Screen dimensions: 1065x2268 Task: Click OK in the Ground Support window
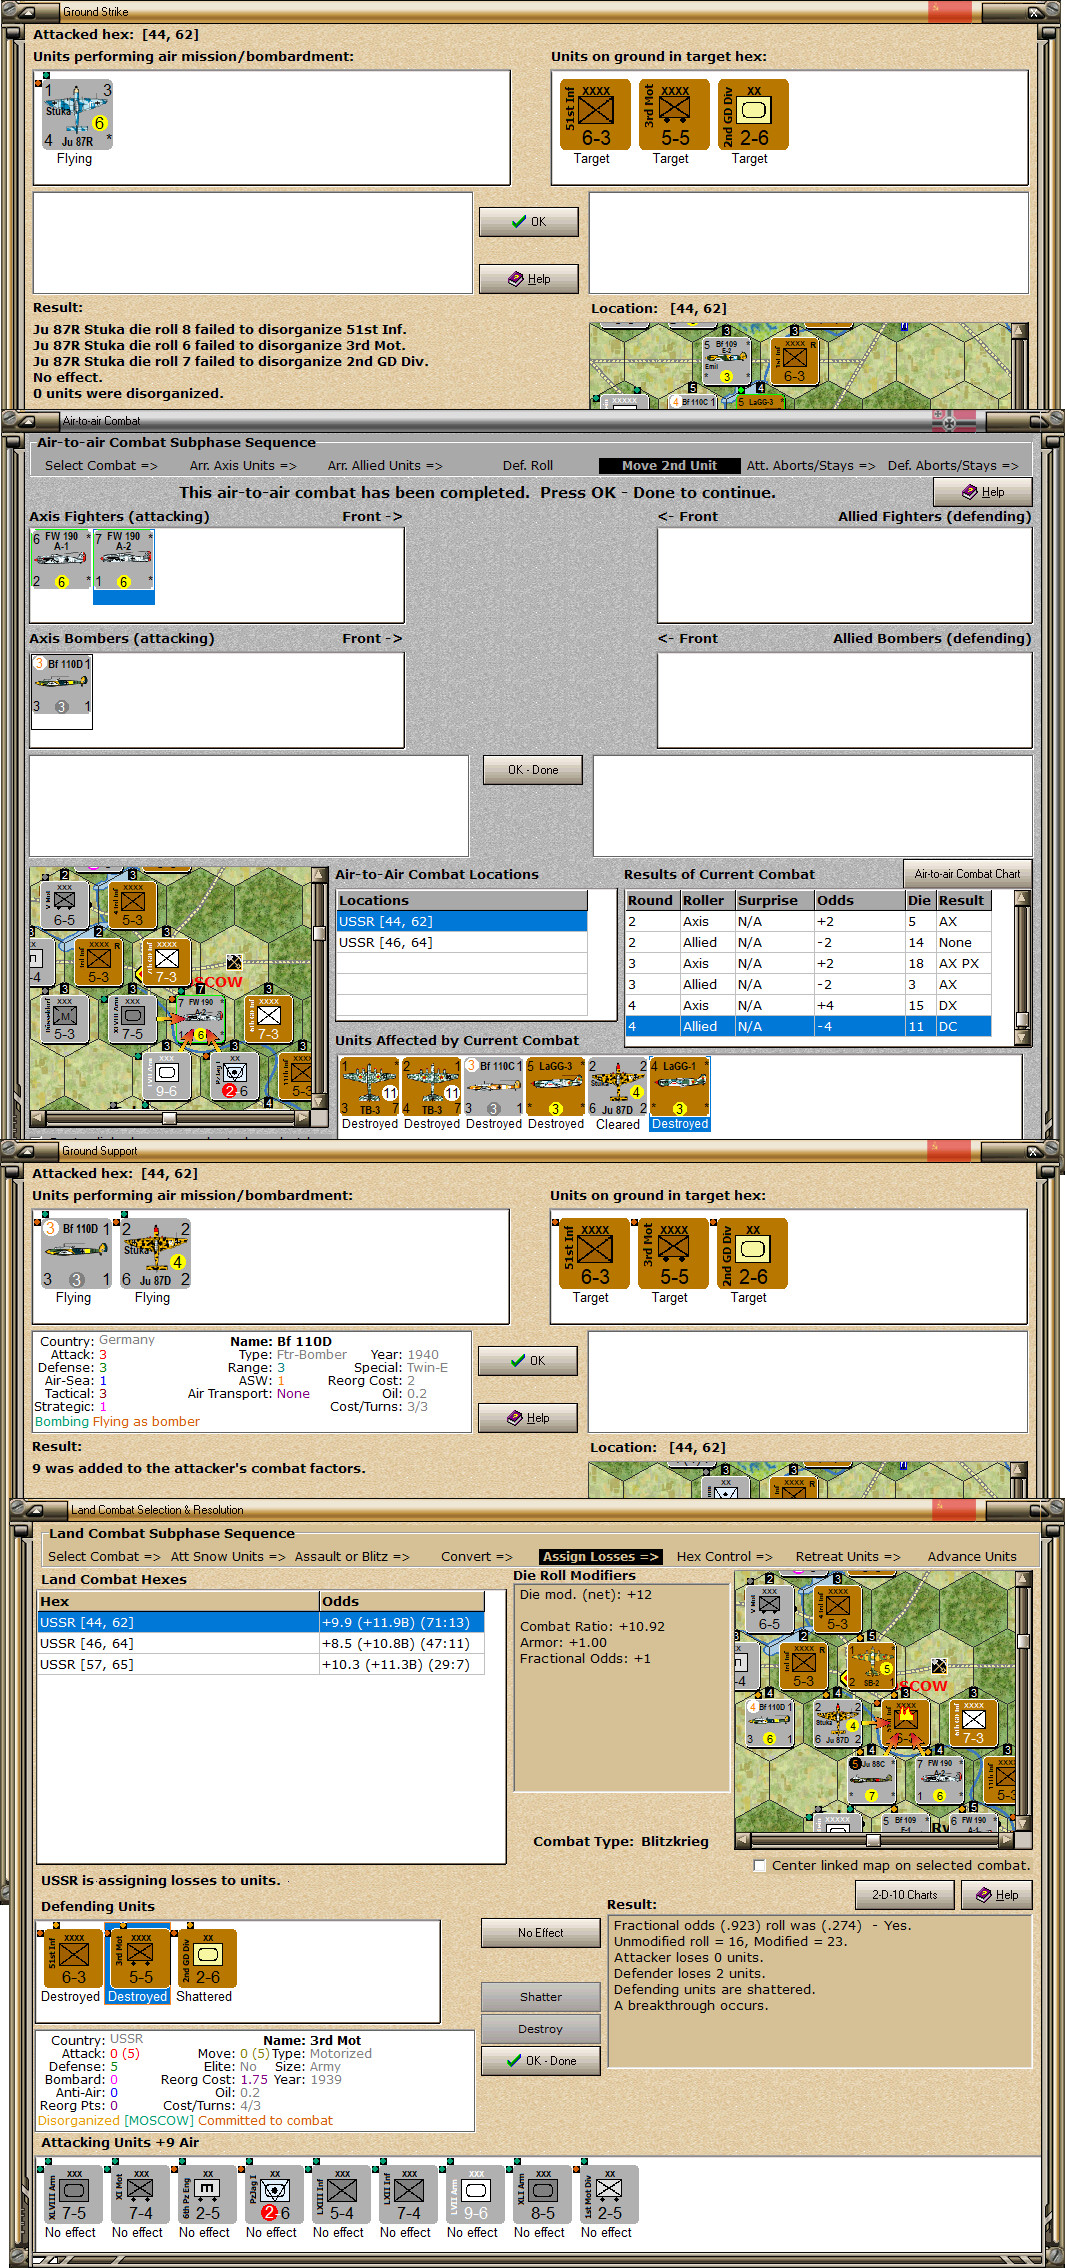pyautogui.click(x=528, y=1361)
